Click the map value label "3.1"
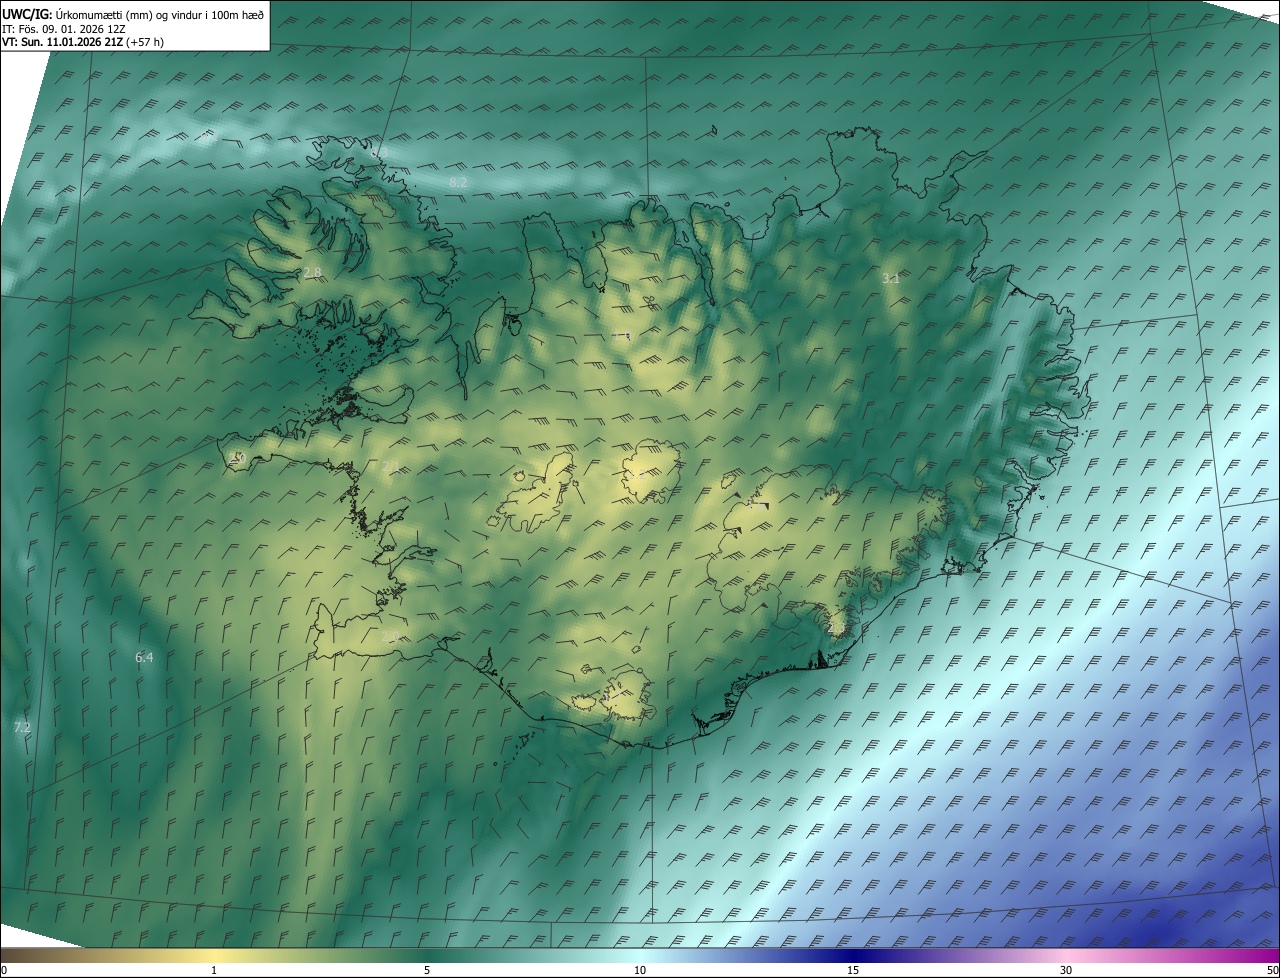The width and height of the screenshot is (1280, 978). [x=890, y=279]
